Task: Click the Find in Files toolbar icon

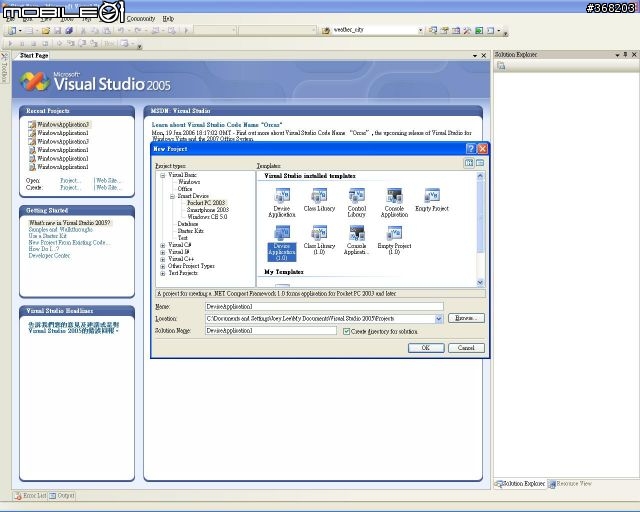Action: (326, 30)
